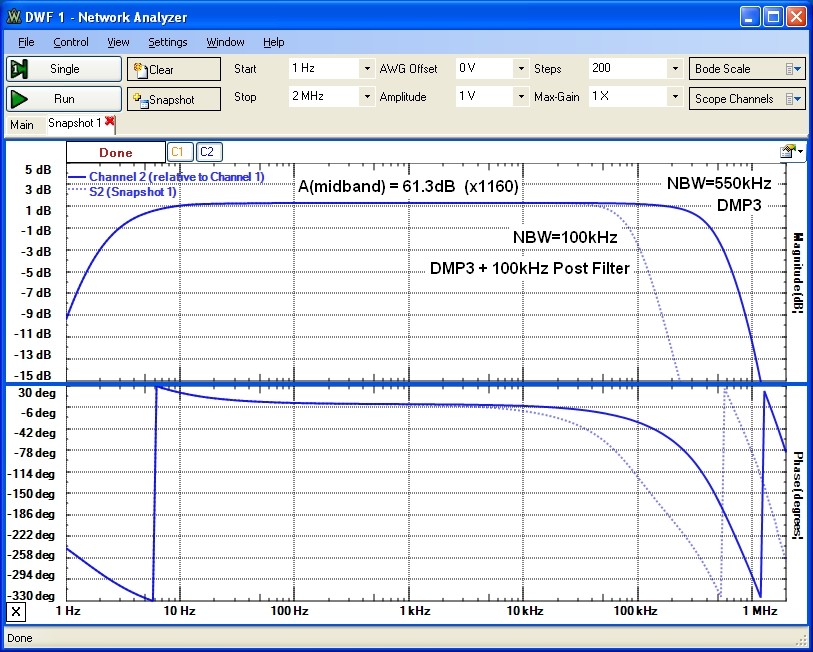The height and width of the screenshot is (652, 813).
Task: Open the Bode Scale button menu
Action: click(746, 69)
